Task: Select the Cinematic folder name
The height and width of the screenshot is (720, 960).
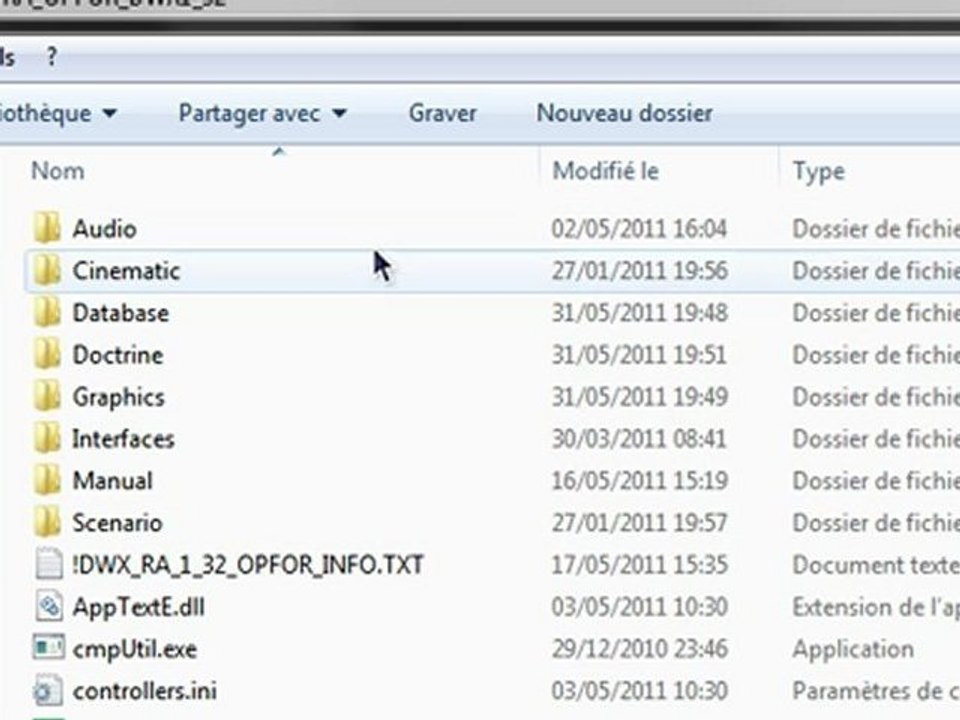Action: tap(126, 271)
